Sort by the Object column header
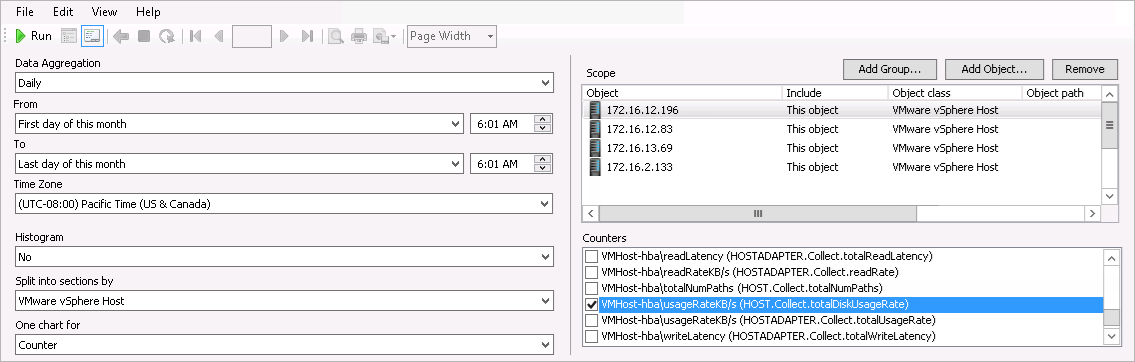The image size is (1135, 362). click(x=682, y=93)
